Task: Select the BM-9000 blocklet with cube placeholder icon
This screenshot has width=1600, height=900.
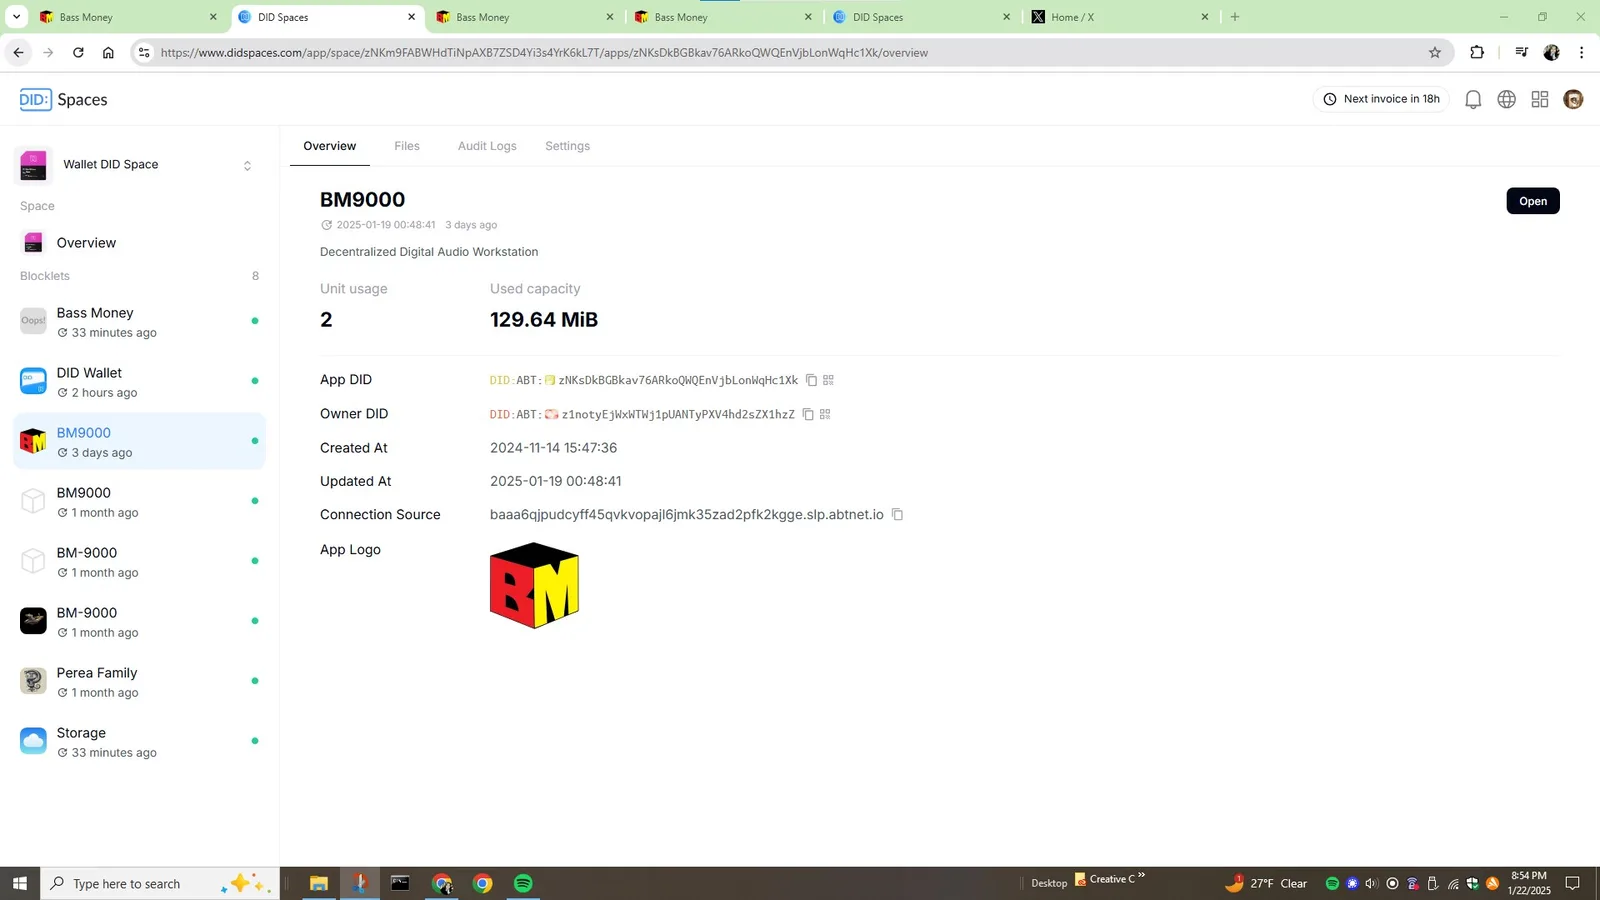Action: [139, 562]
